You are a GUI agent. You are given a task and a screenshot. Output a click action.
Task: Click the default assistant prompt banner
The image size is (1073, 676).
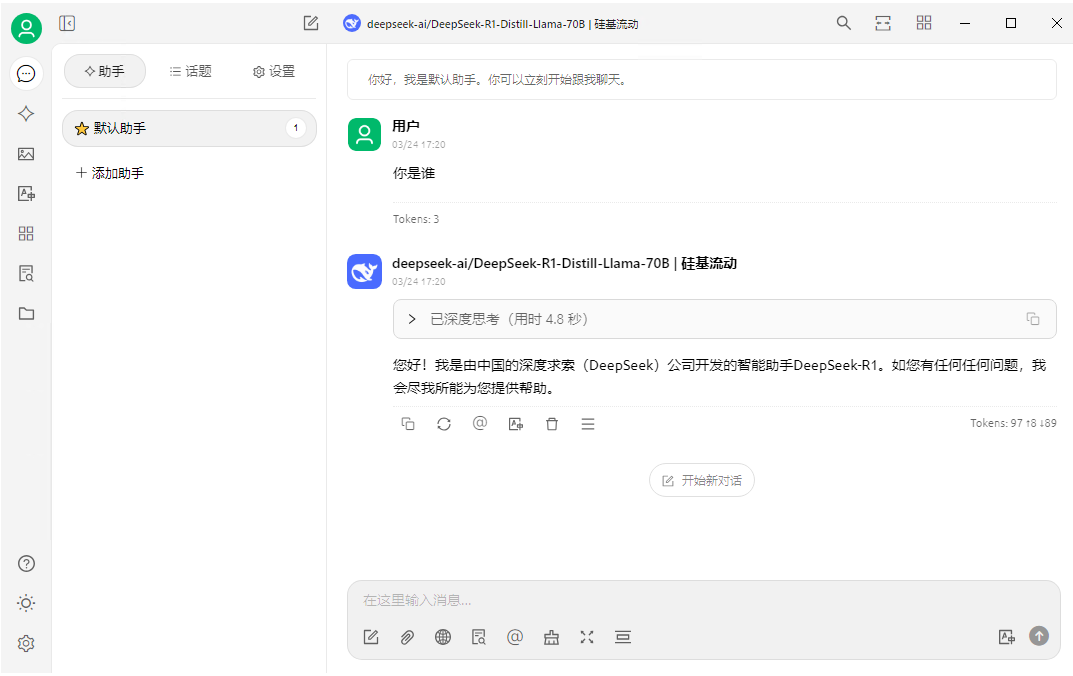coord(702,79)
